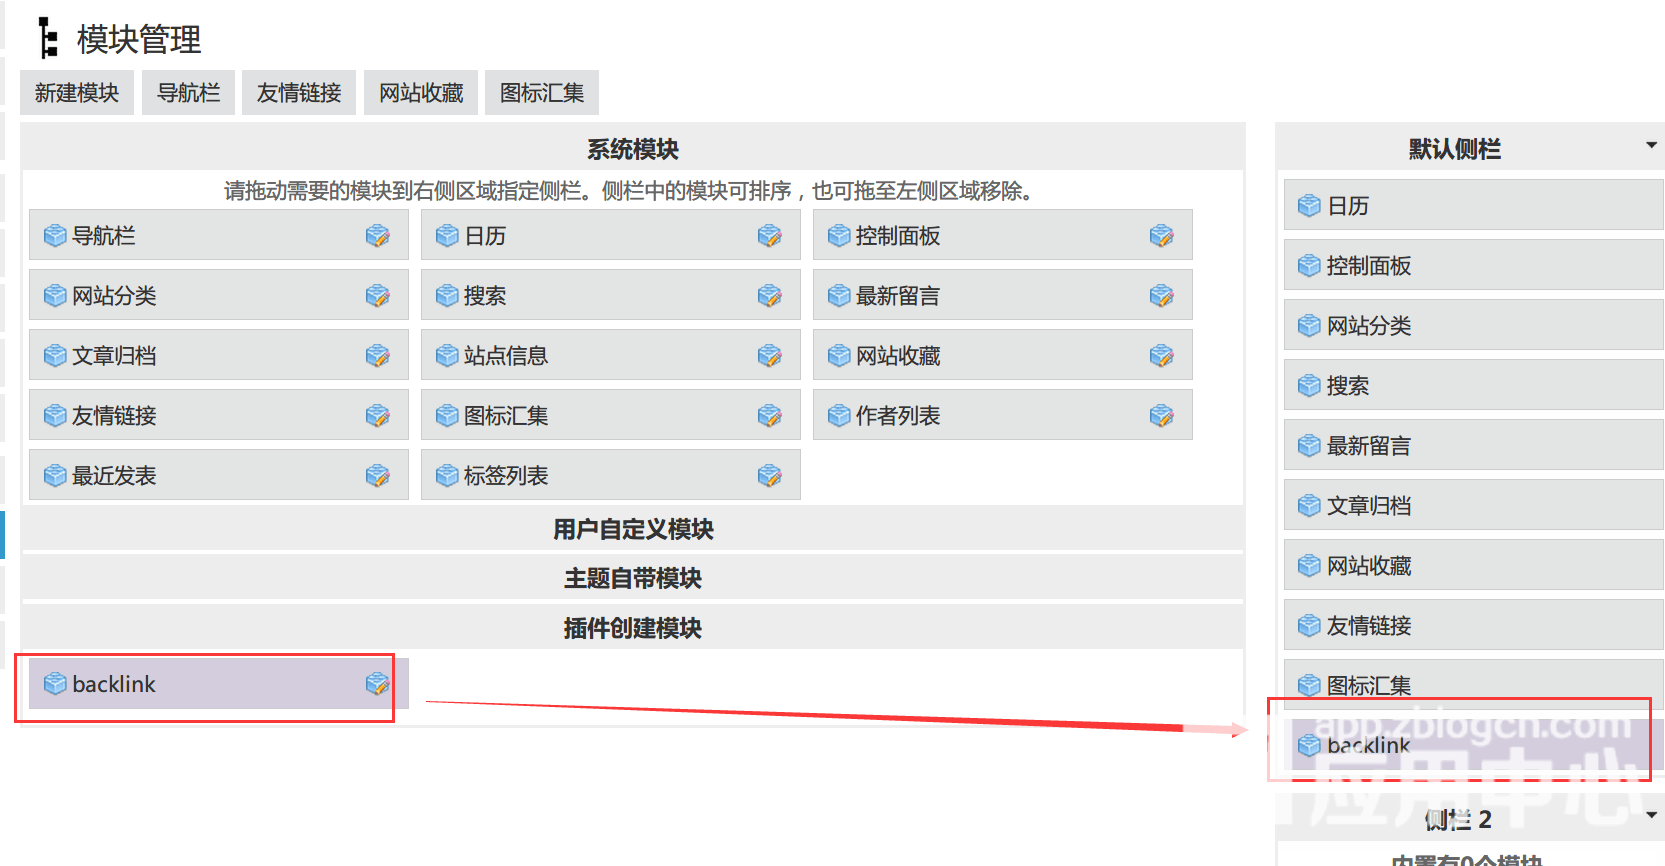Expand the 侧栏 2 panel arrow

coord(1651,815)
